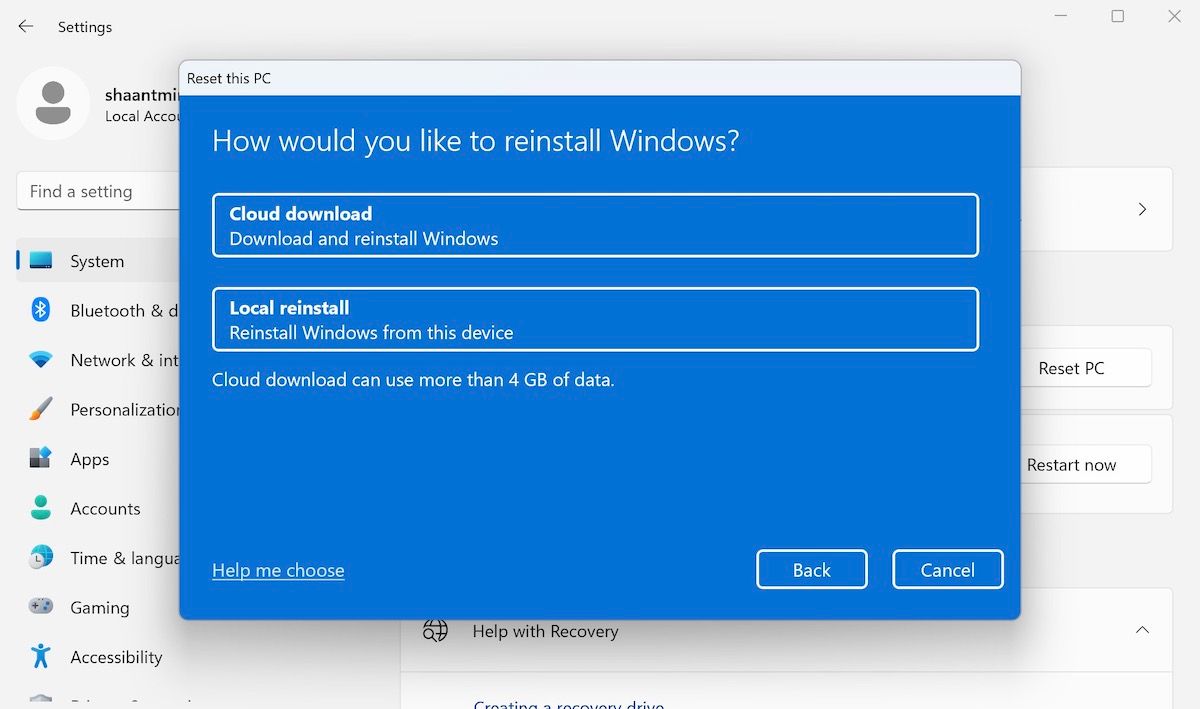Choose the Cloud download option
This screenshot has width=1200, height=709.
[595, 224]
